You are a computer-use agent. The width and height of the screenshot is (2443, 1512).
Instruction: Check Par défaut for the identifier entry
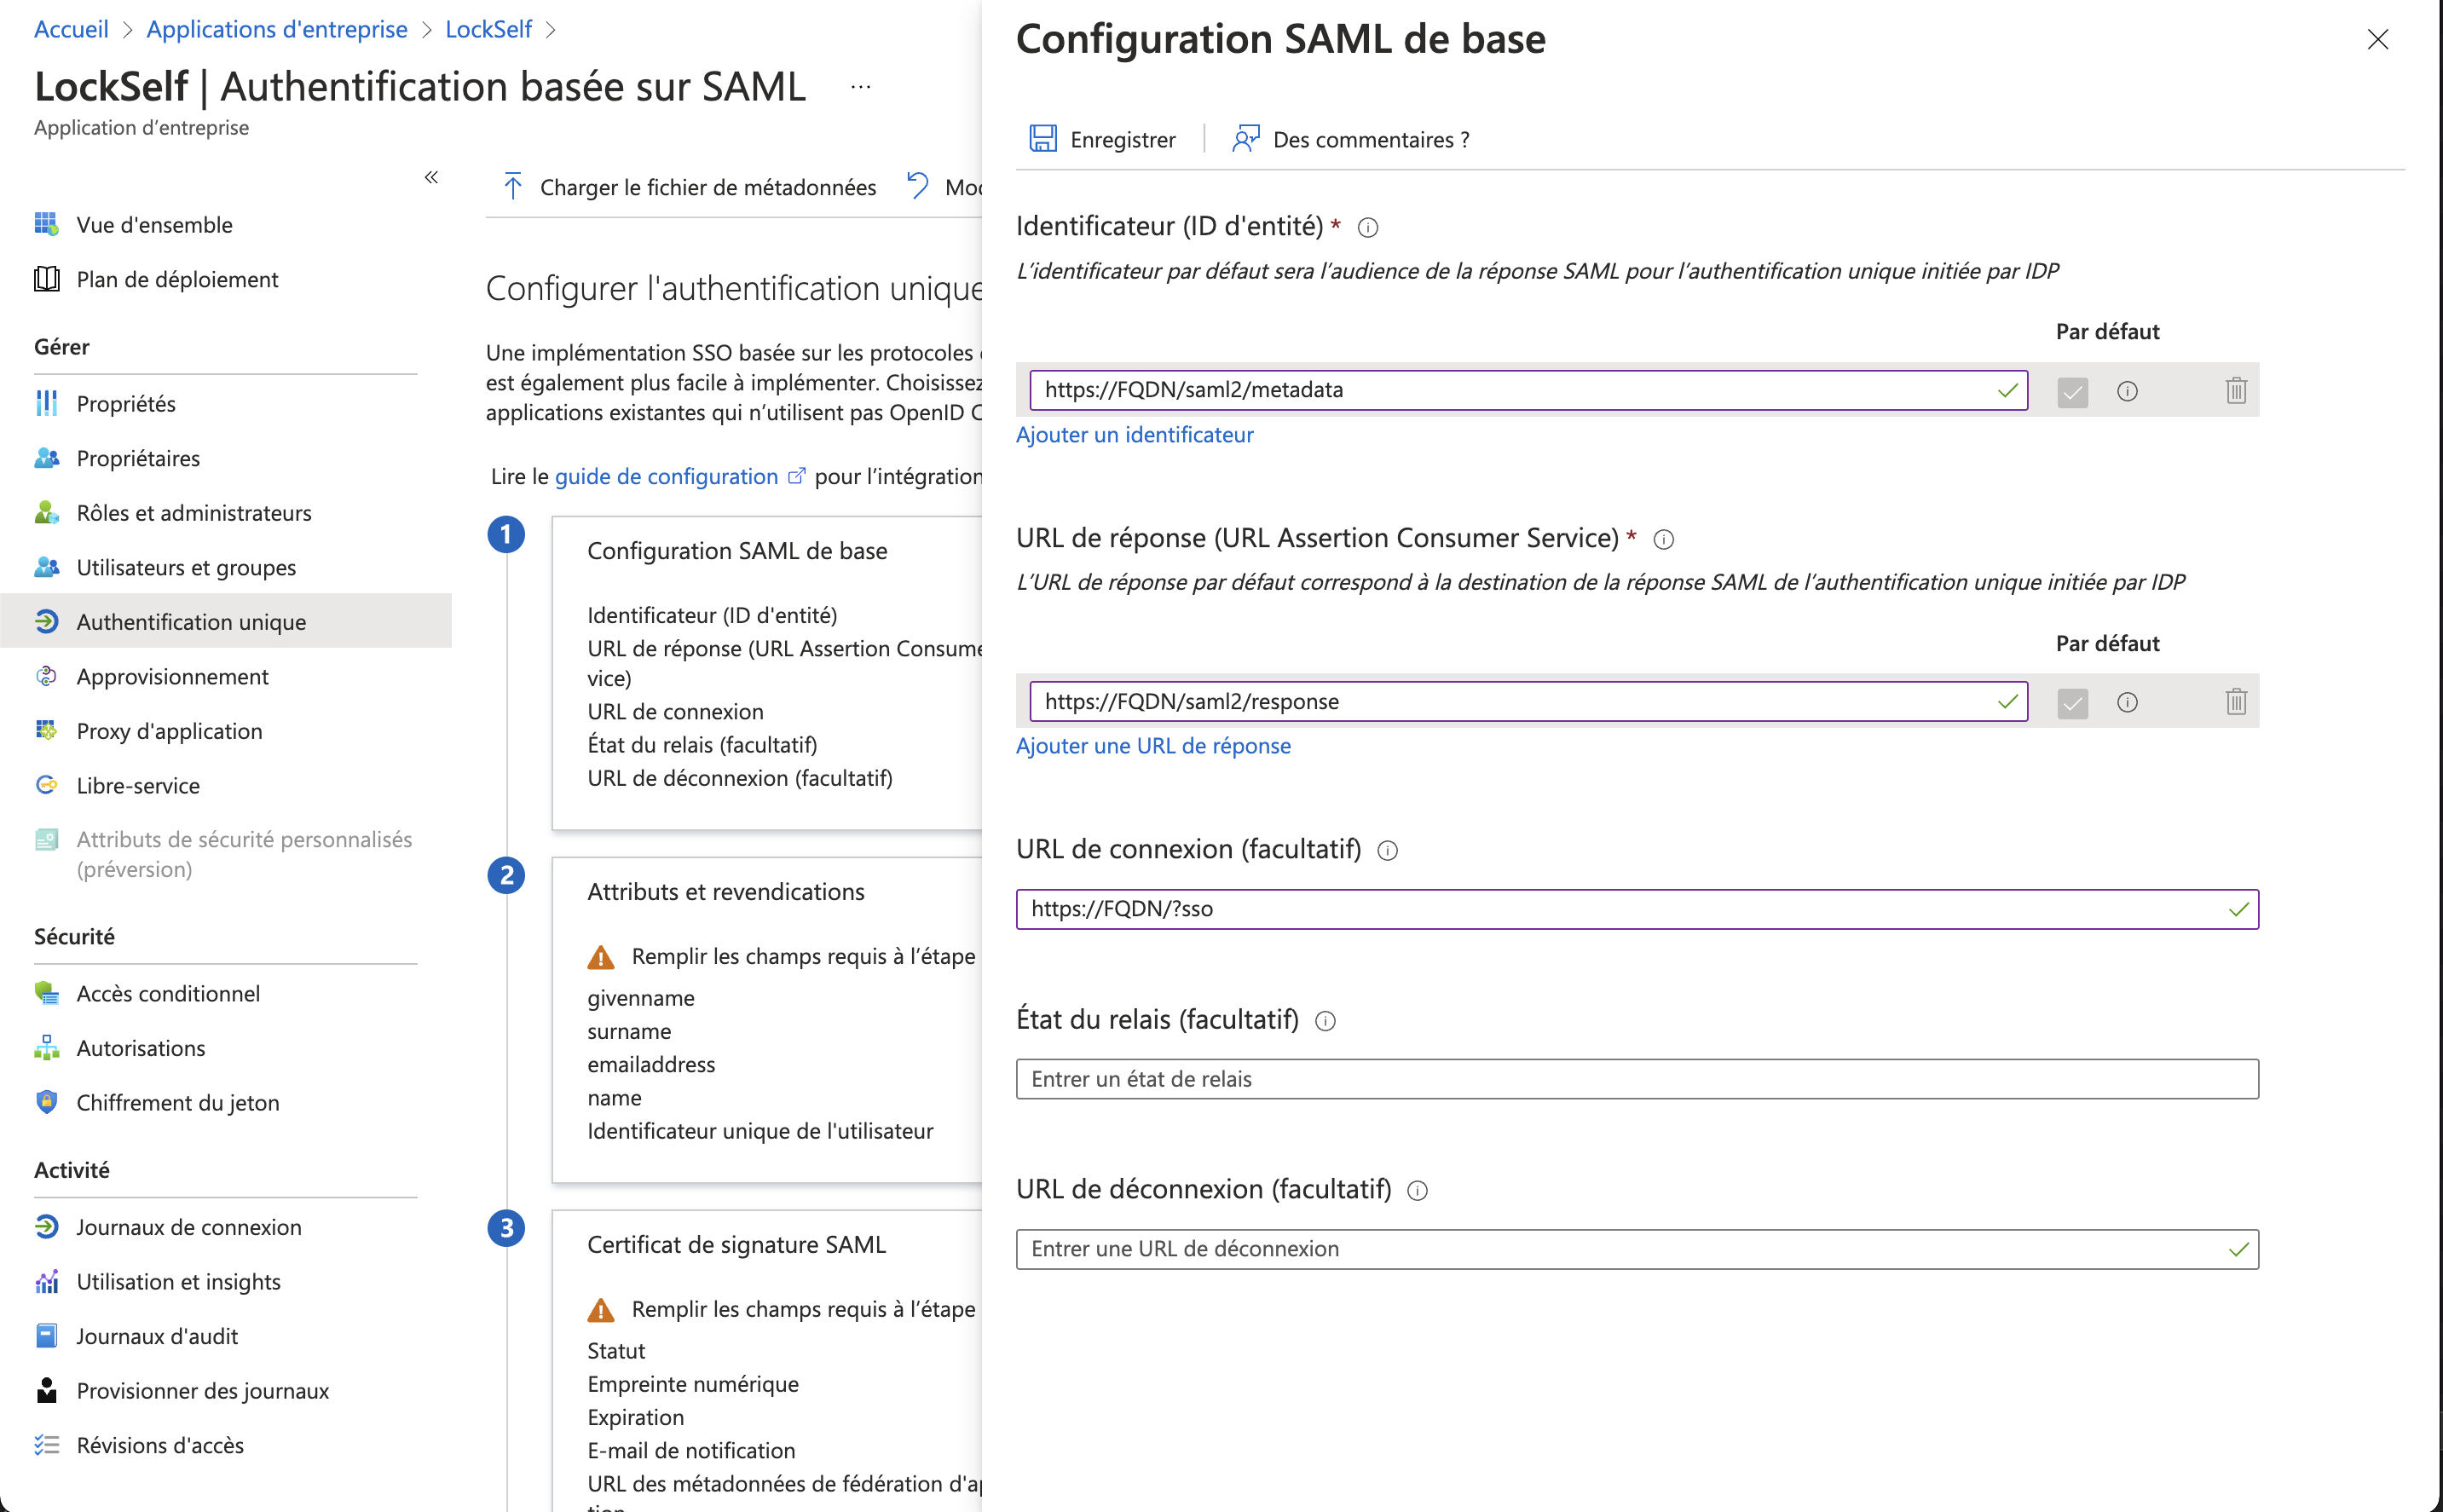[2072, 392]
